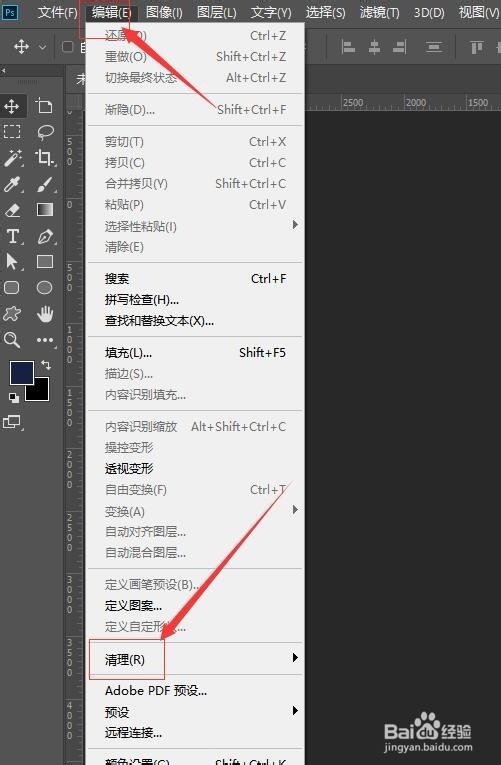Image resolution: width=501 pixels, height=765 pixels.
Task: Open the 3D(D) menu
Action: tap(429, 12)
